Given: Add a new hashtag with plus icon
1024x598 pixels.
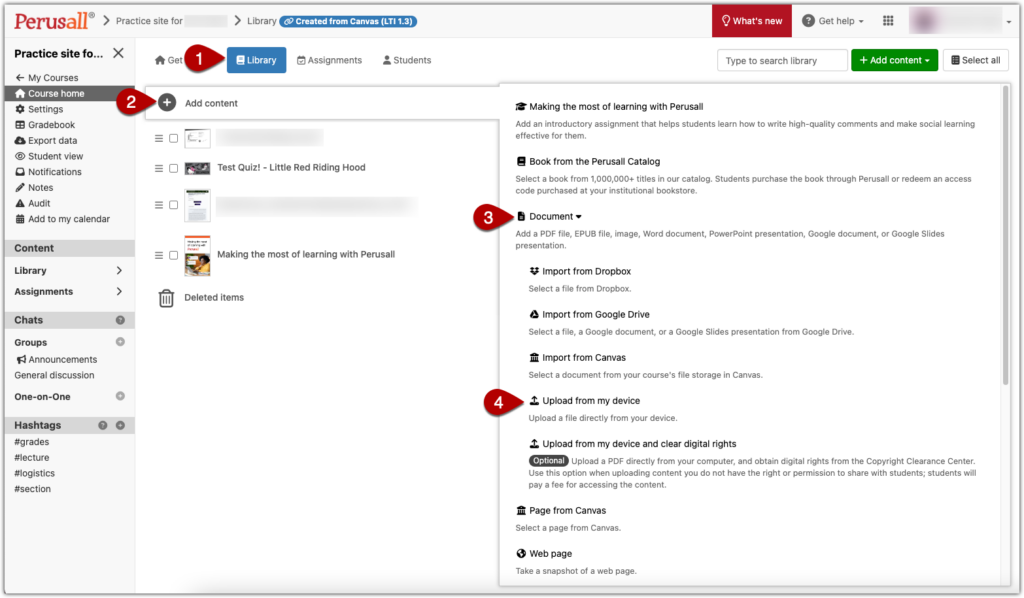Looking at the screenshot, I should point(120,425).
